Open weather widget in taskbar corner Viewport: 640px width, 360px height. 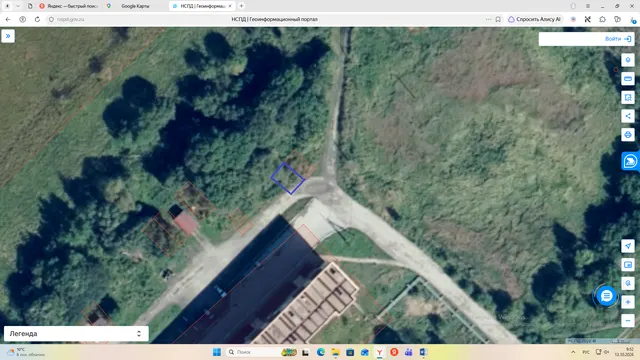point(25,352)
